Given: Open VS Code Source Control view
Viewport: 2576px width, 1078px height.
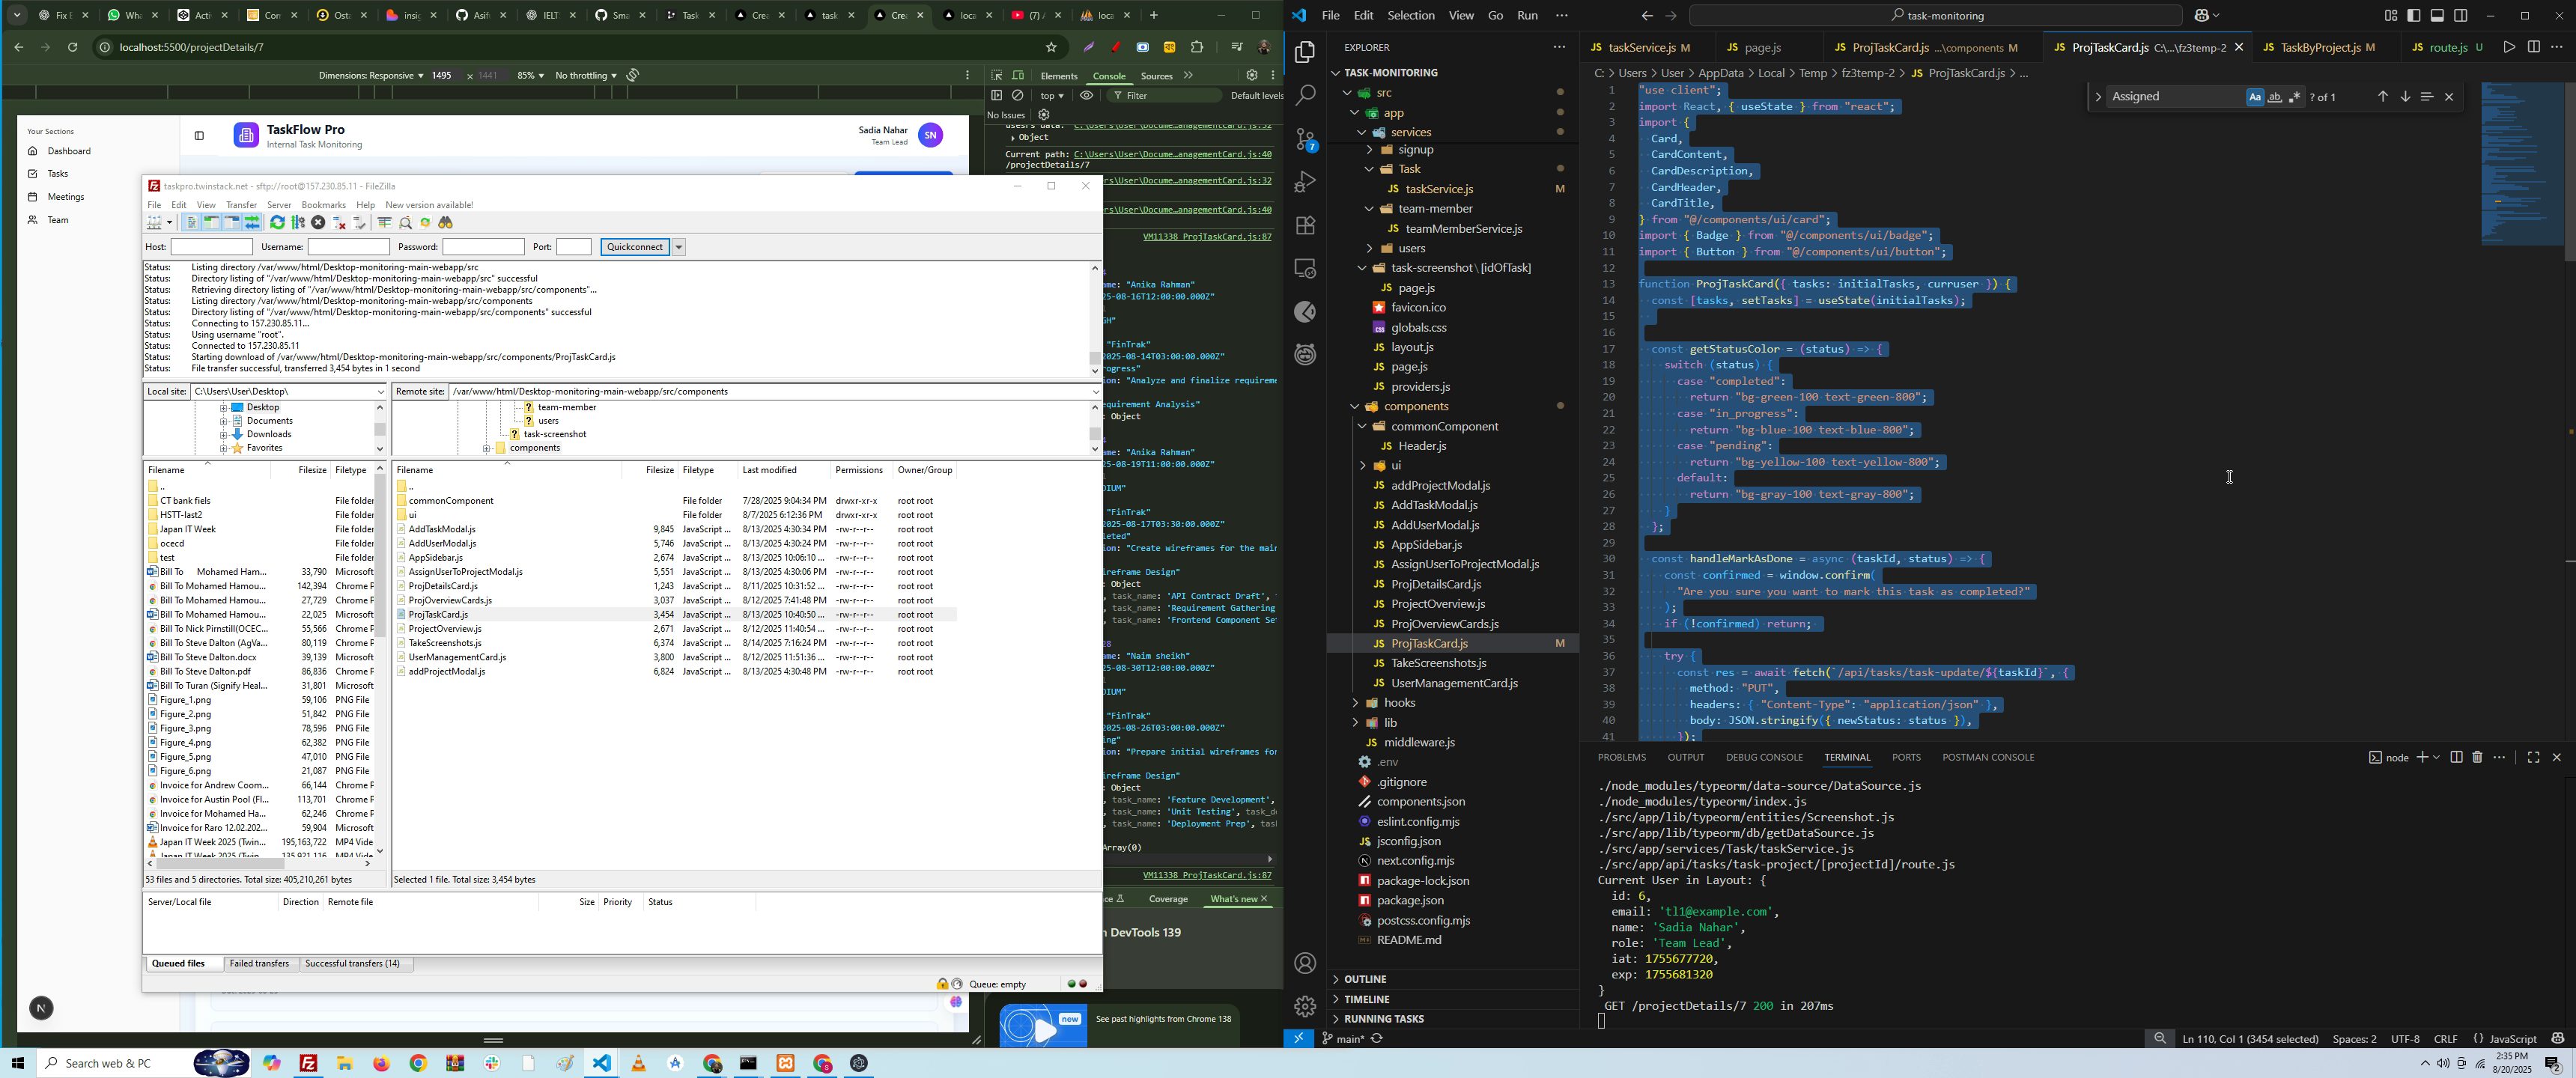Looking at the screenshot, I should pos(1305,139).
